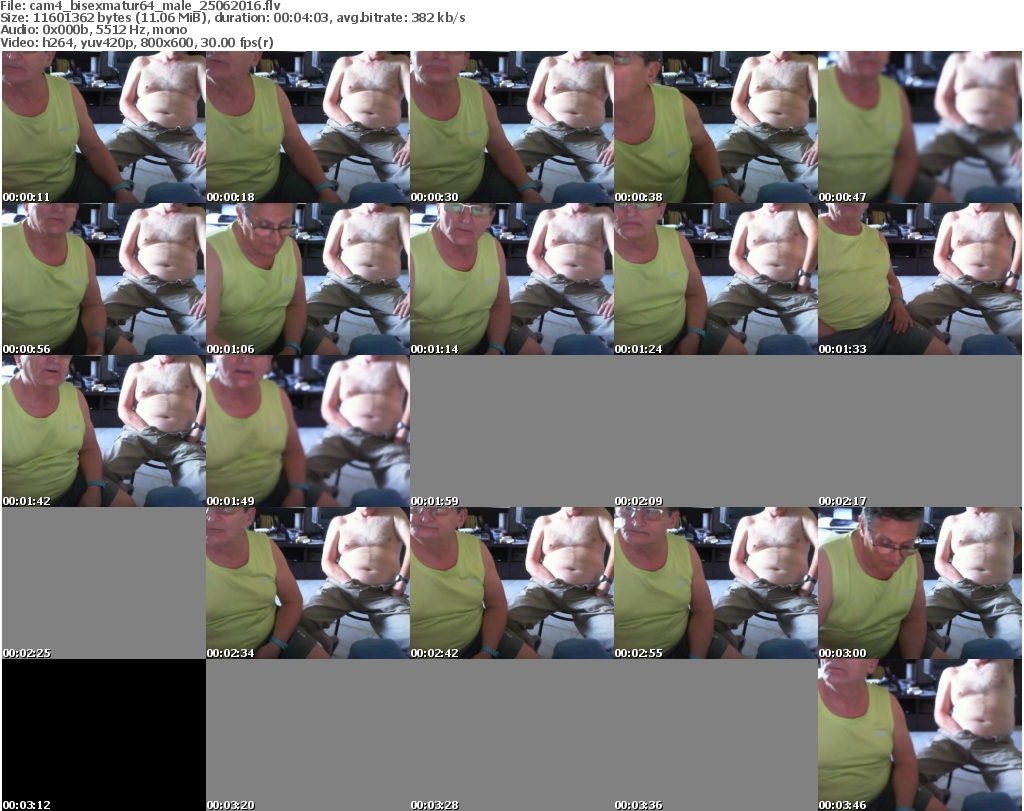Screen dimensions: 1024x811
Task: Select the thumbnail timestamped 00:03:46
Action: [x=920, y=735]
